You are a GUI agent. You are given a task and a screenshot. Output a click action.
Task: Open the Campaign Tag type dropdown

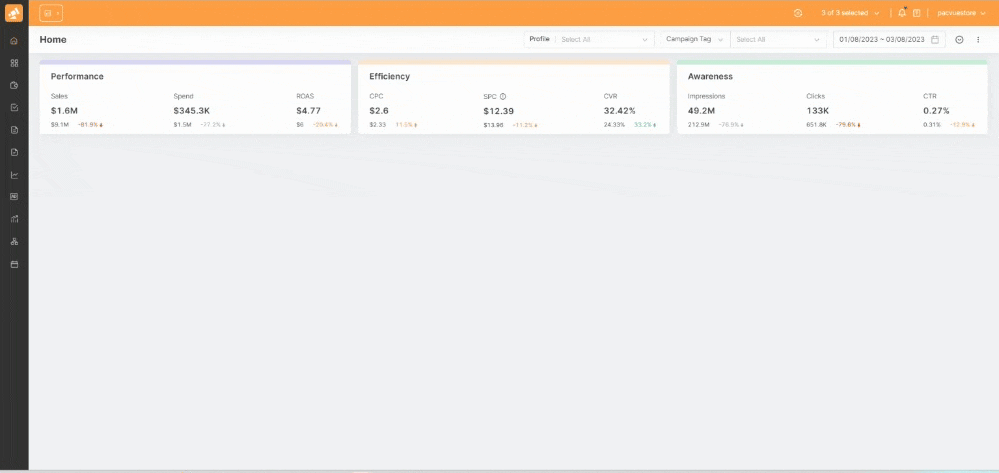(x=695, y=40)
